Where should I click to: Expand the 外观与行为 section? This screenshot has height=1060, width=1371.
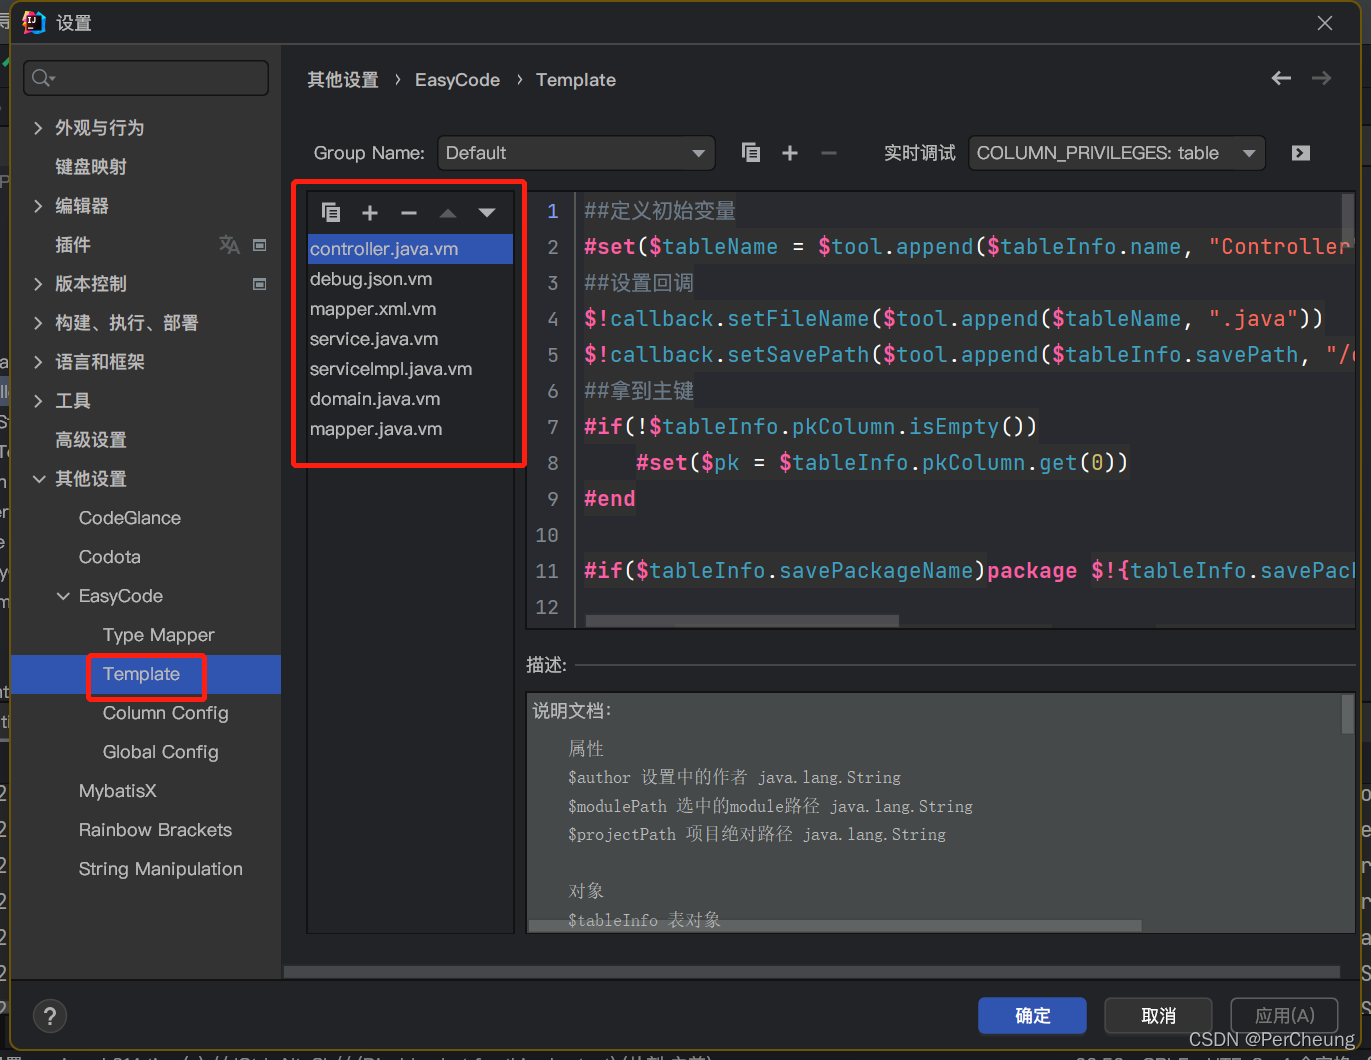pos(38,127)
